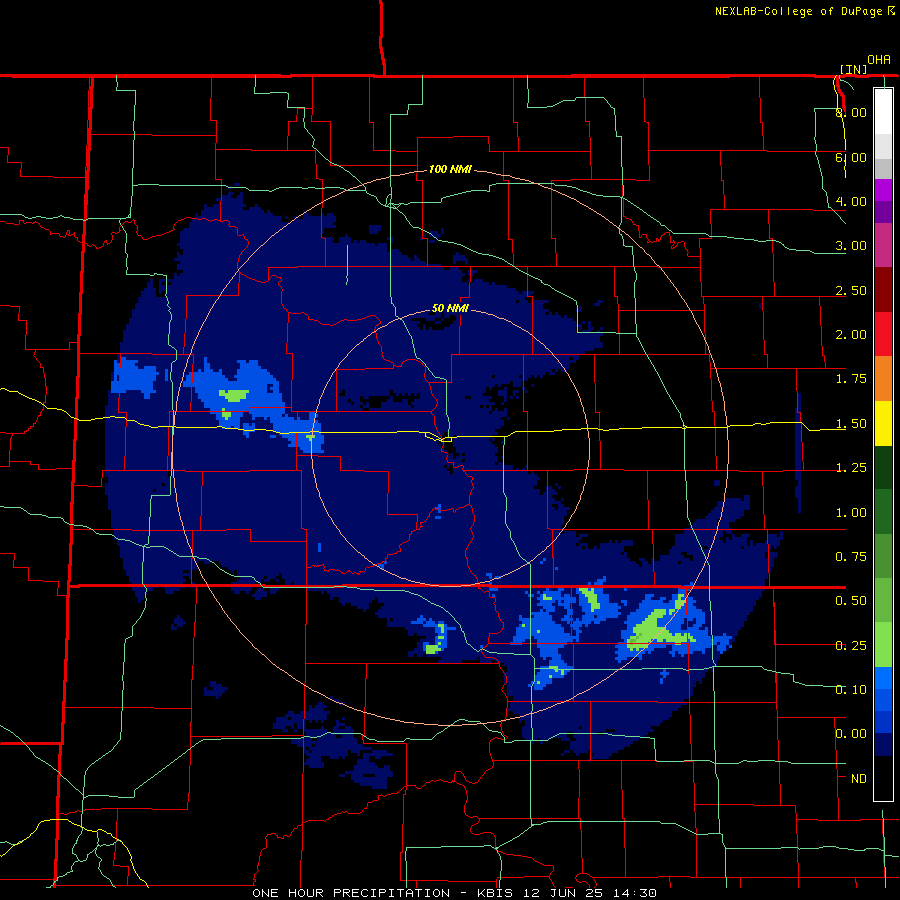
Task: Select the orange legend swatch near 1.75
Action: [883, 379]
